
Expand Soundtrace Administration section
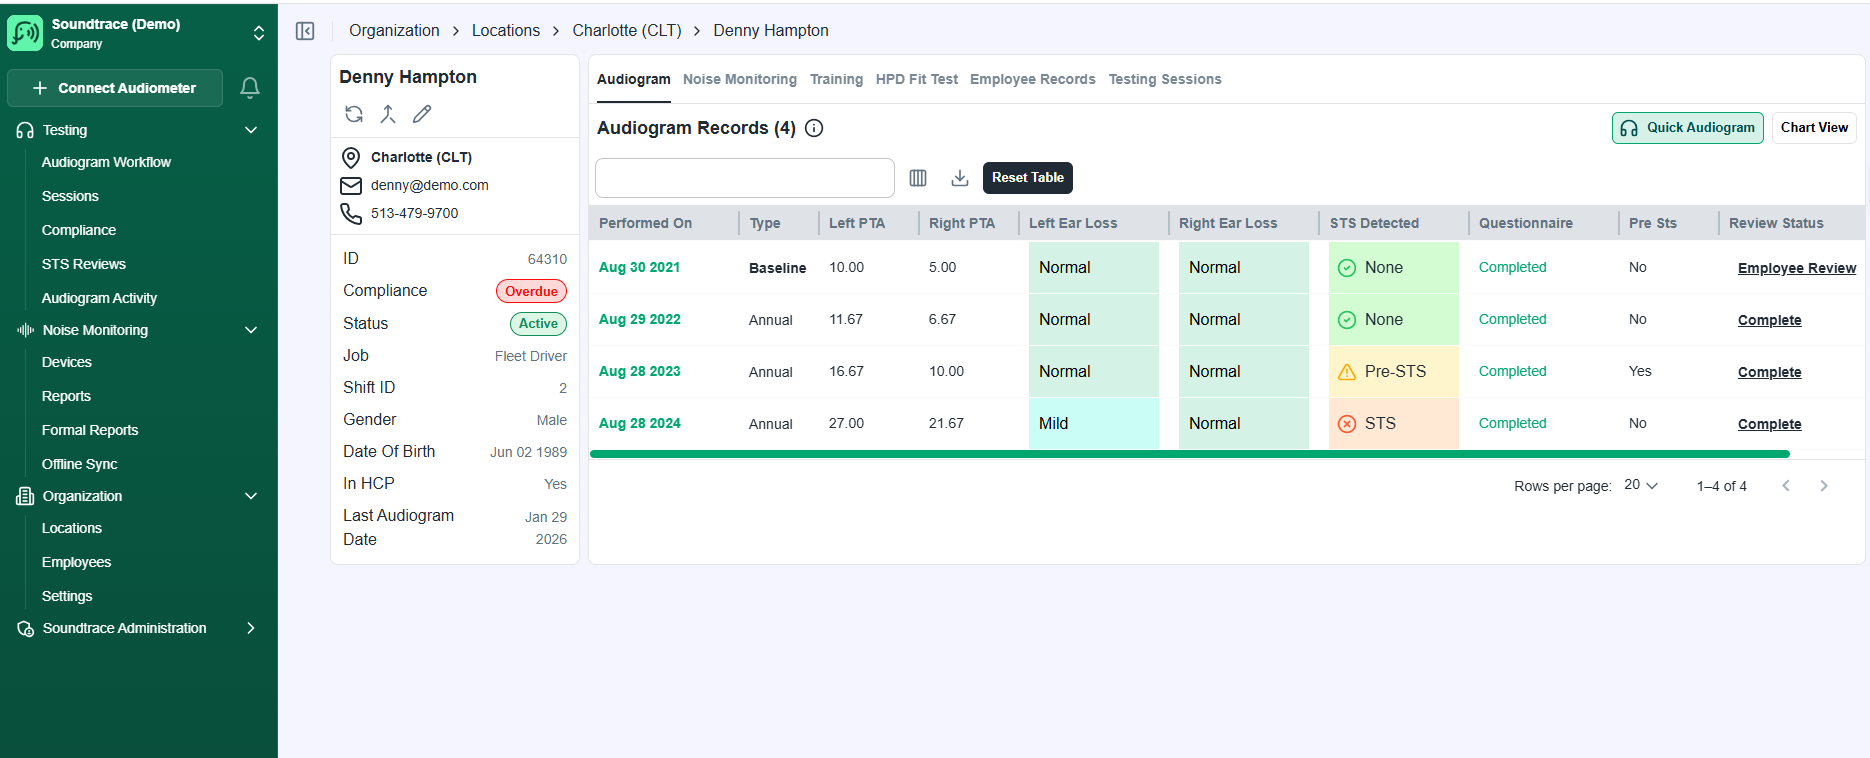[251, 628]
